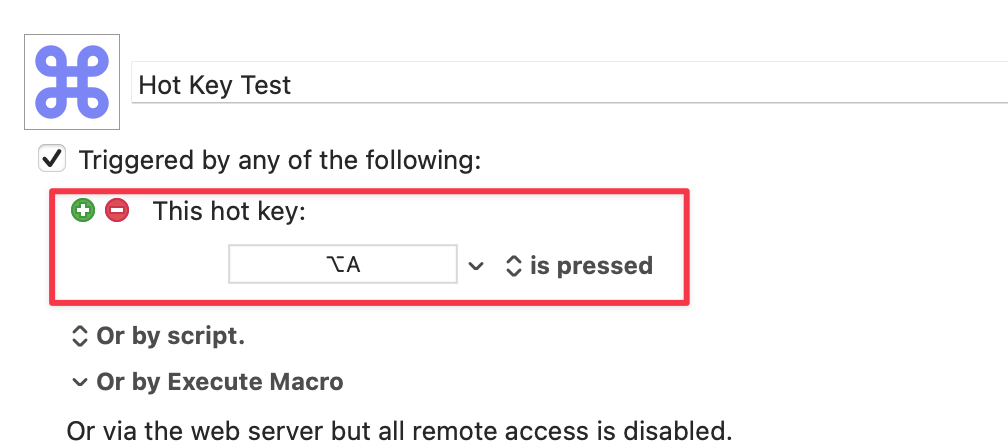The width and height of the screenshot is (1008, 448).
Task: Click chevron icon beside 'Or by Execute Macro'
Action: (79, 382)
